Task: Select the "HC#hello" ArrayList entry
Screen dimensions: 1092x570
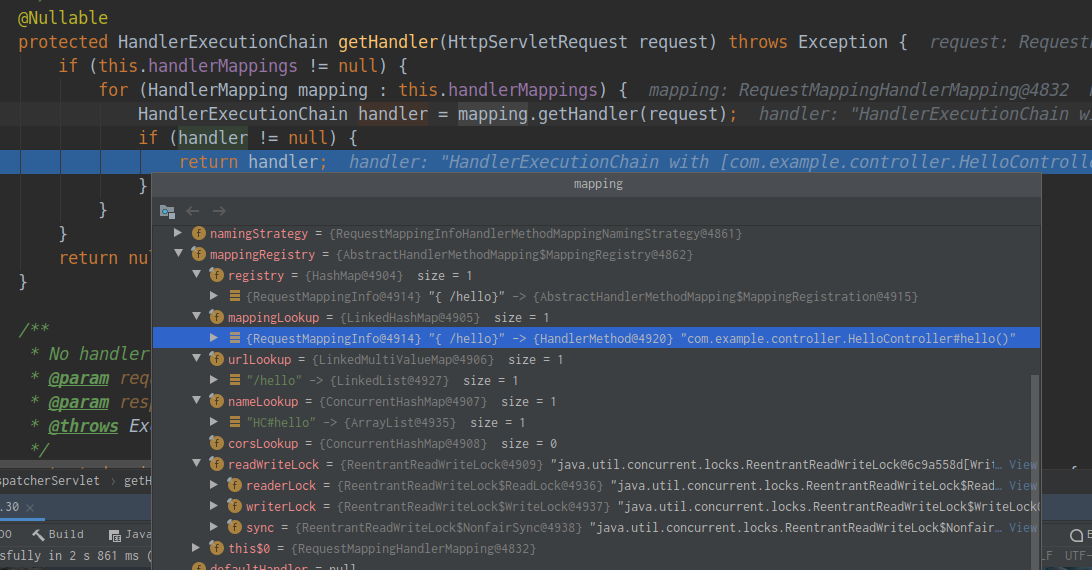Action: tap(330, 422)
